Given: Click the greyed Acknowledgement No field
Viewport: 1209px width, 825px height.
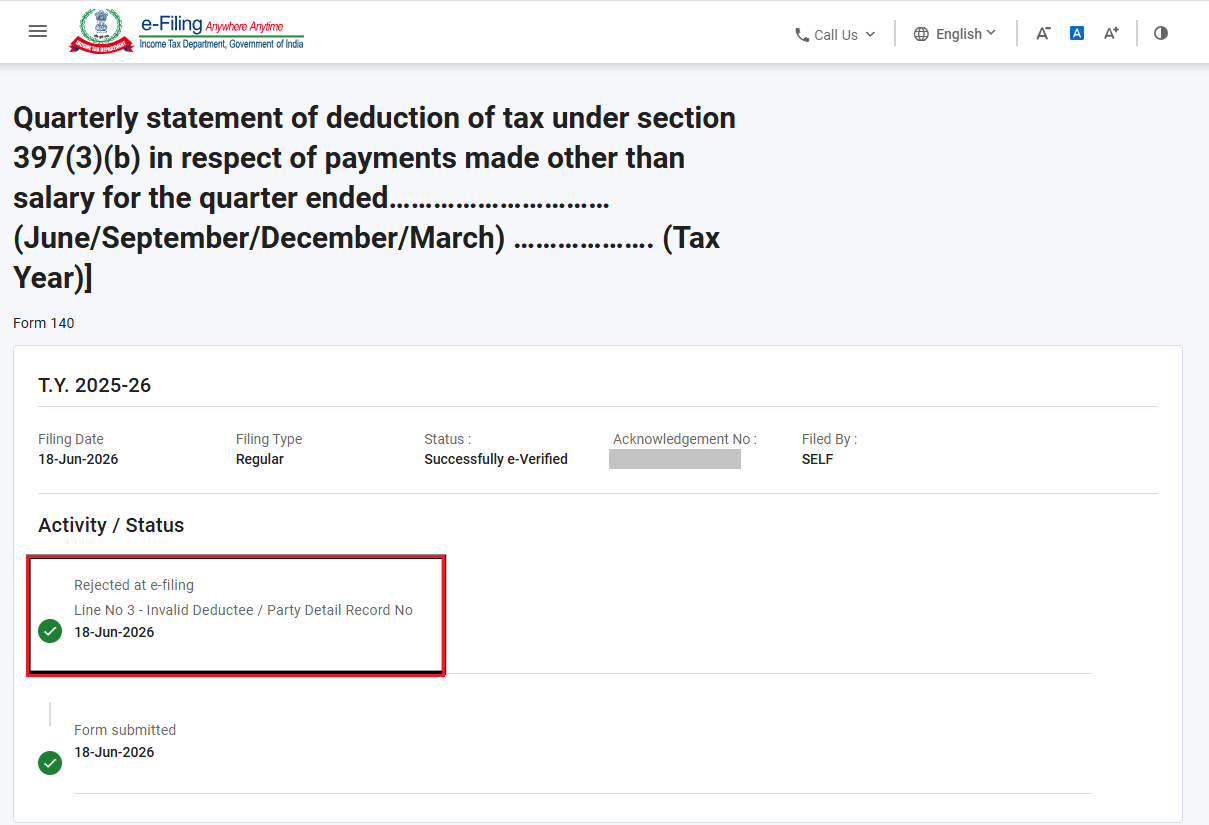Looking at the screenshot, I should tap(675, 459).
